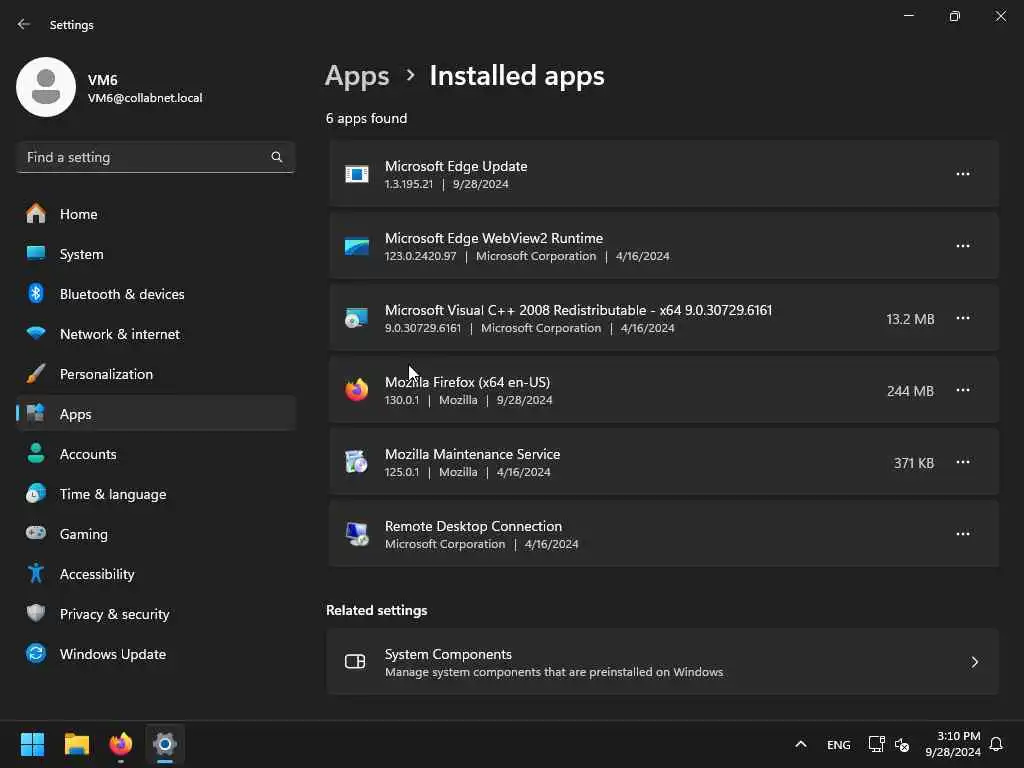Go back using the arrow icon

tap(24, 24)
